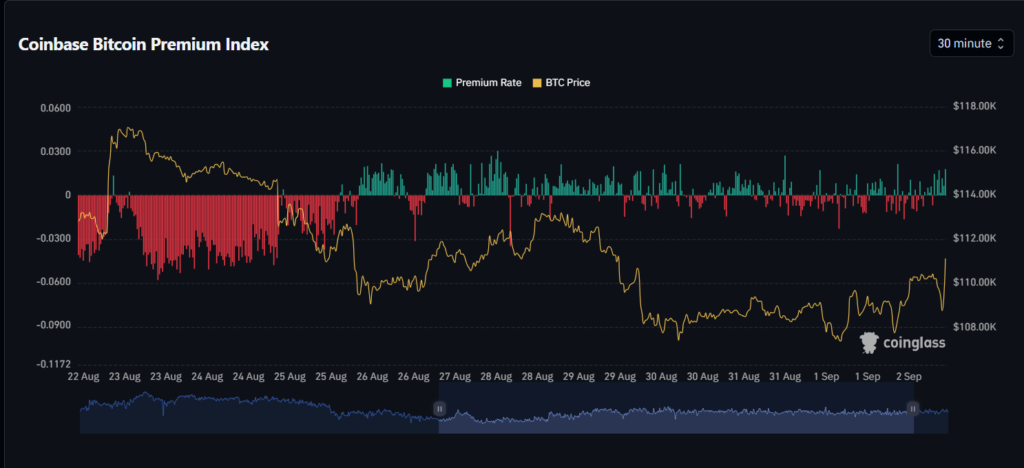Click the $110.00K price axis label
This screenshot has width=1024, height=468.
[975, 283]
